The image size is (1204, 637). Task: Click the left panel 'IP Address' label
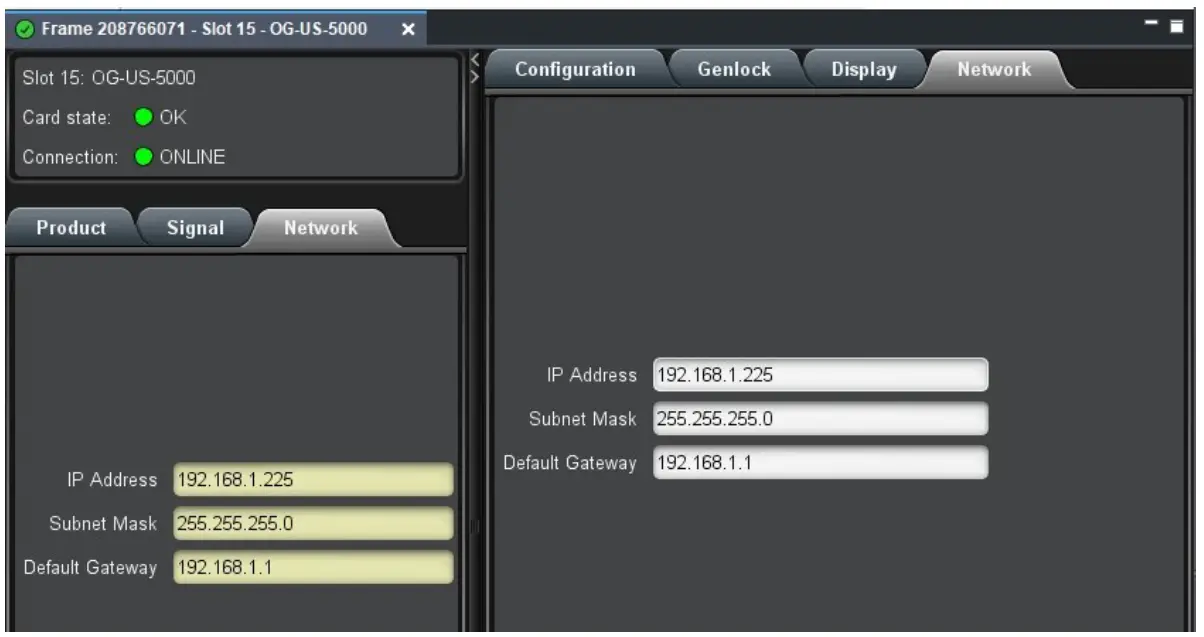[111, 480]
